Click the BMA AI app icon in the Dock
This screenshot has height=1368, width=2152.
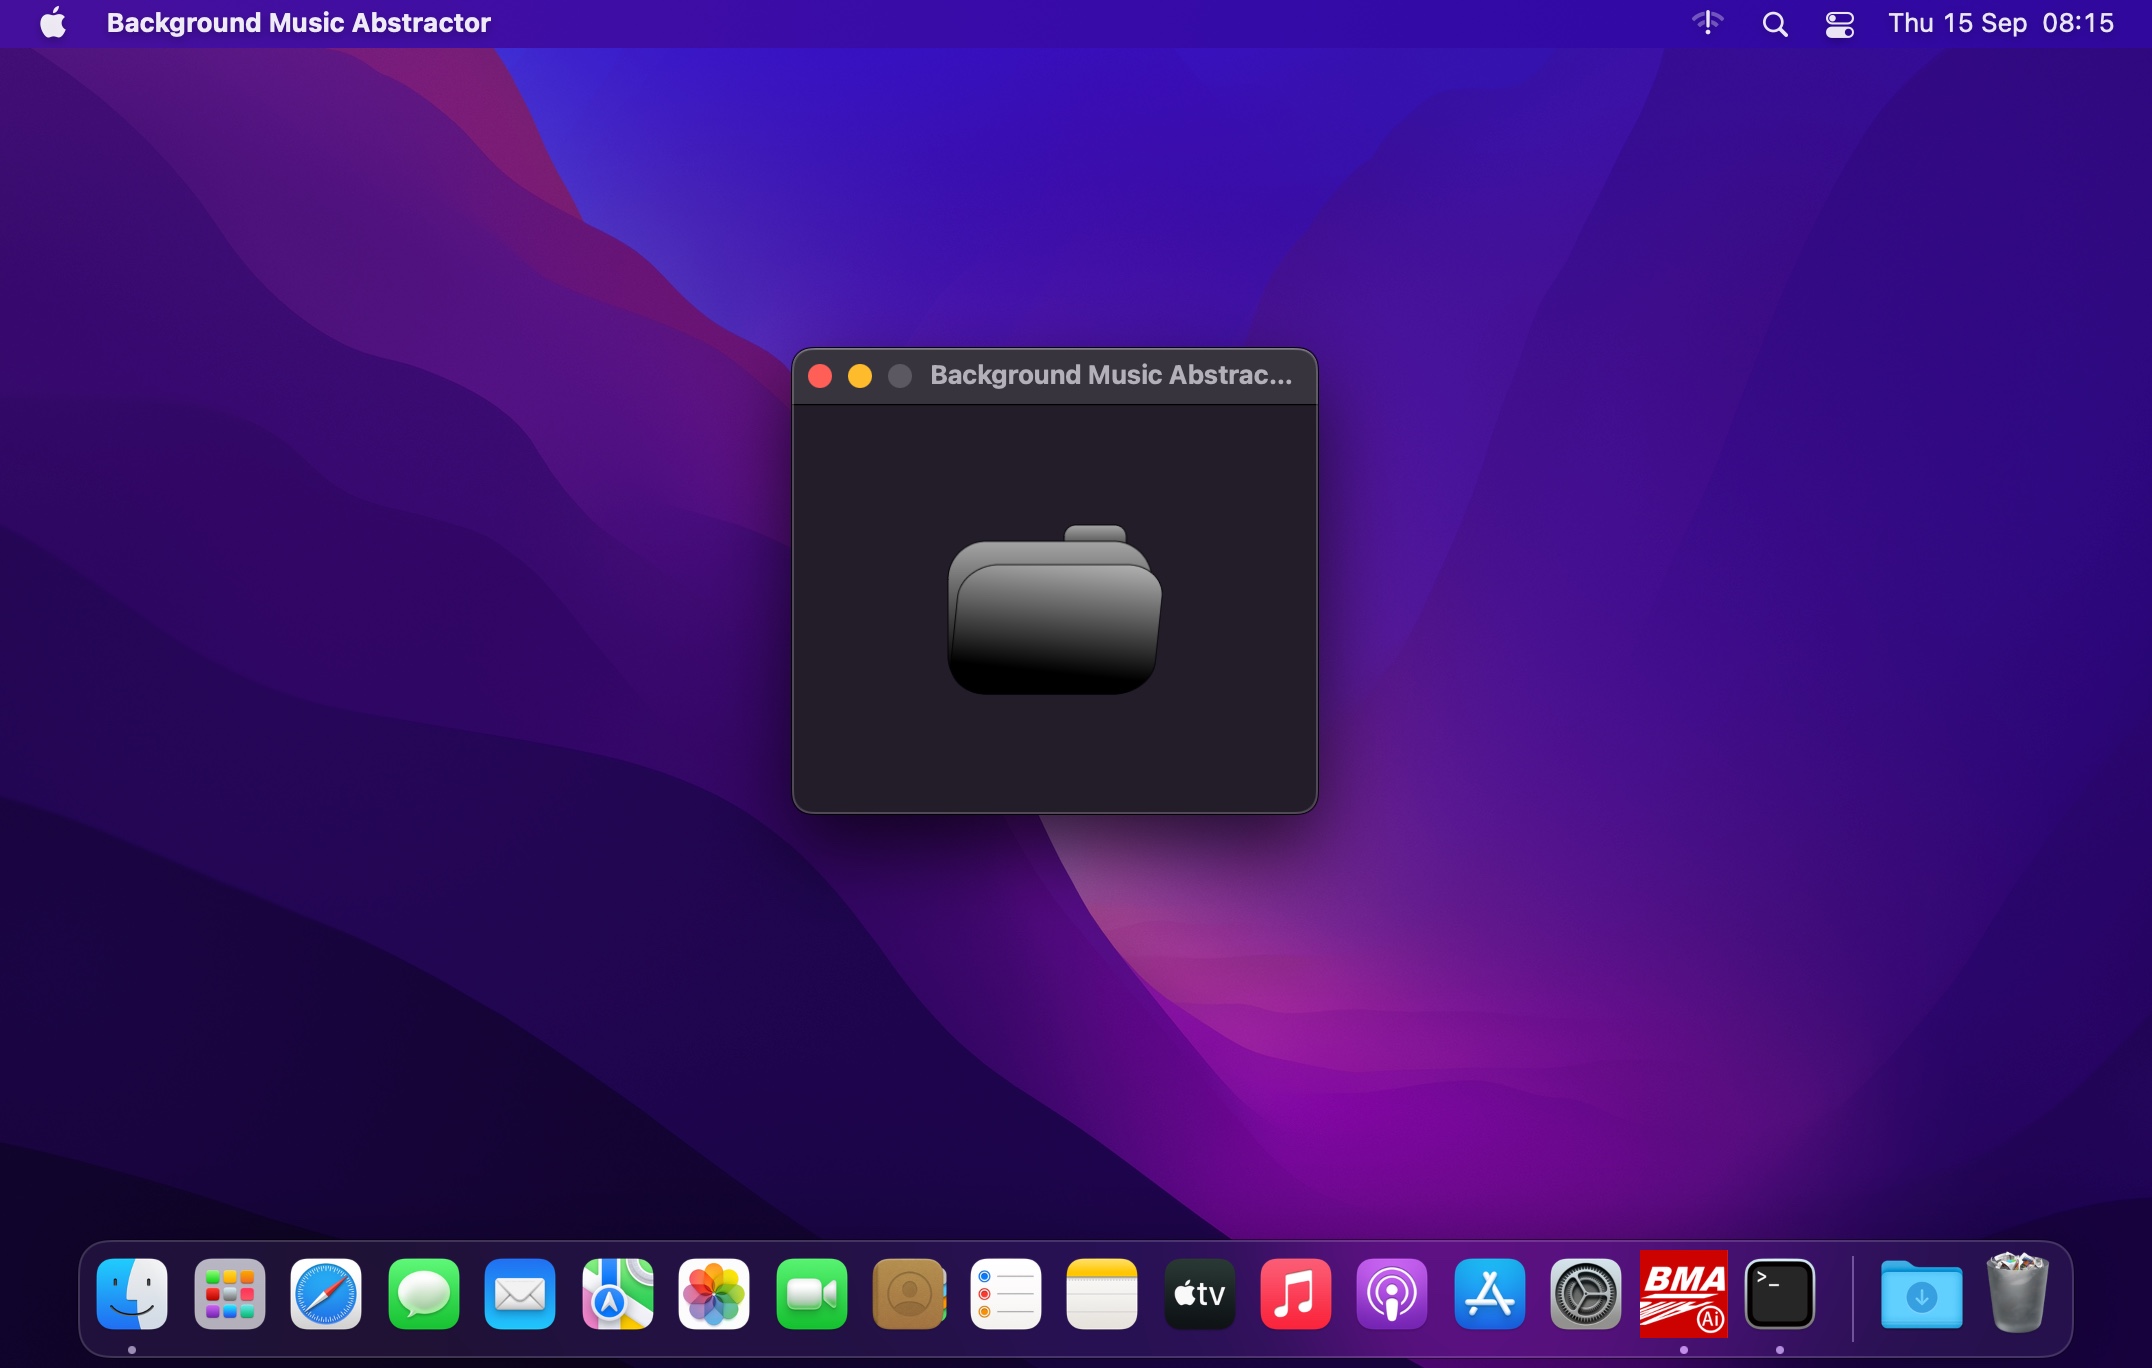(x=1684, y=1294)
